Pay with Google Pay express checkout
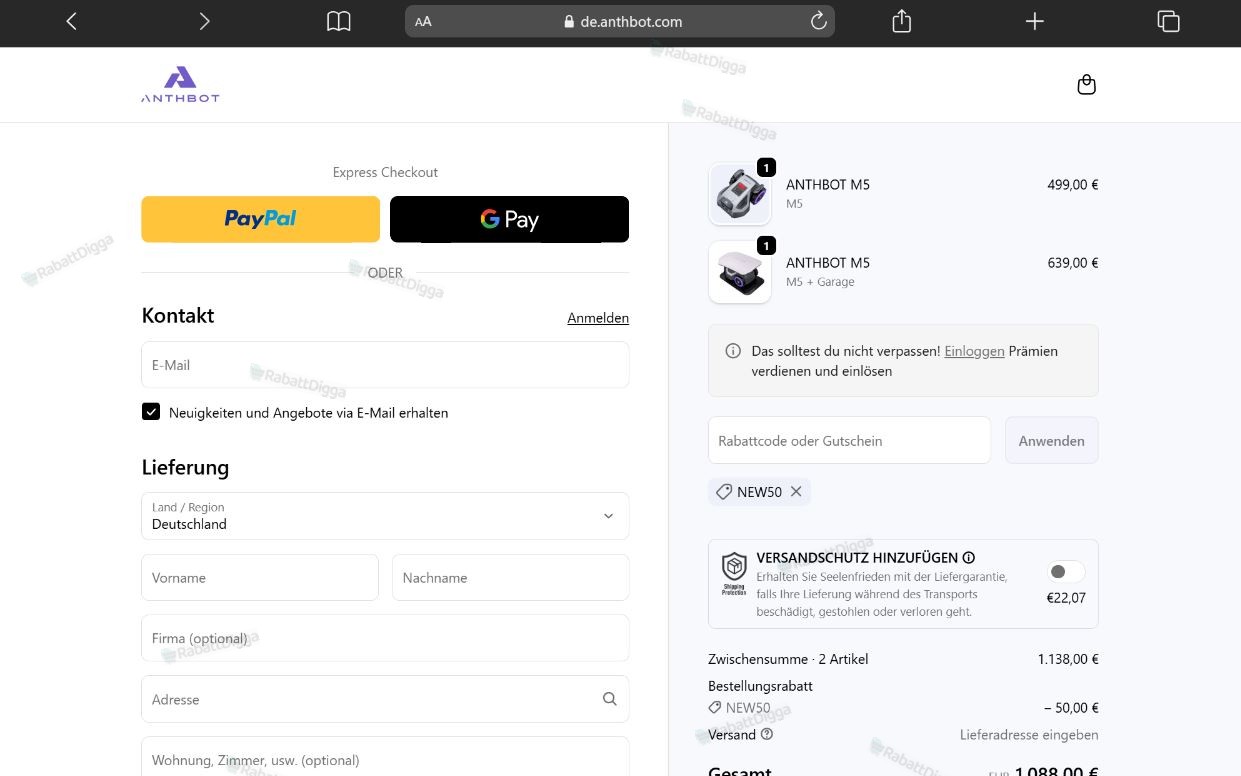The width and height of the screenshot is (1241, 776). 509,219
